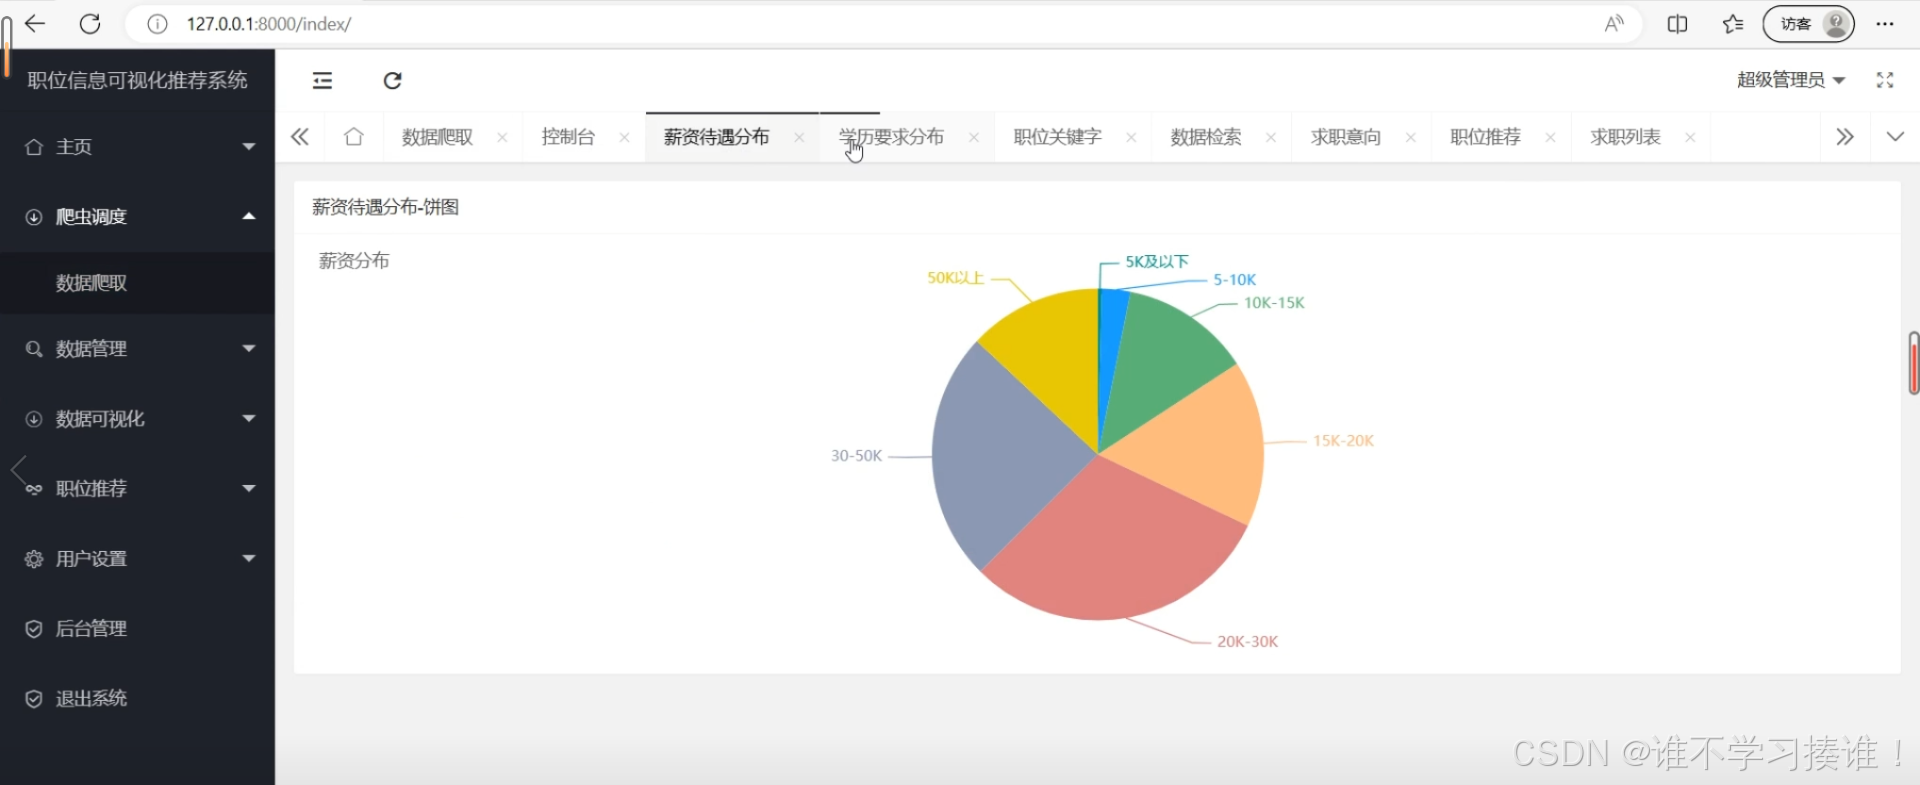
Task: Close the 学历要求分布 tab
Action: [x=973, y=138]
